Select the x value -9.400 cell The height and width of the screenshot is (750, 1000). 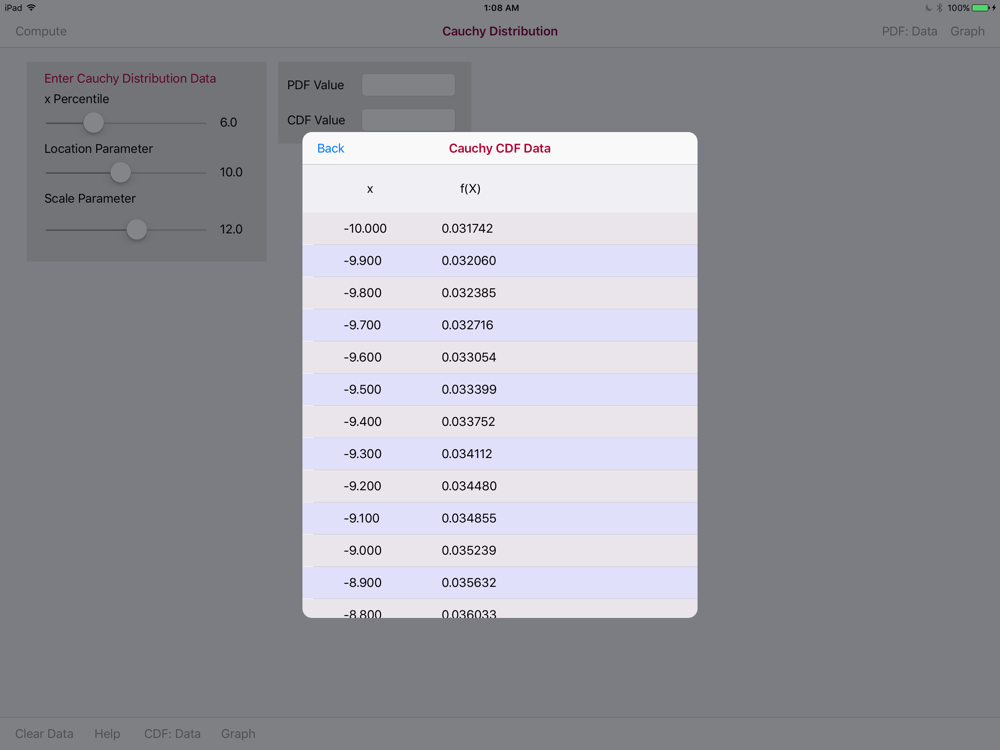pyautogui.click(x=362, y=422)
